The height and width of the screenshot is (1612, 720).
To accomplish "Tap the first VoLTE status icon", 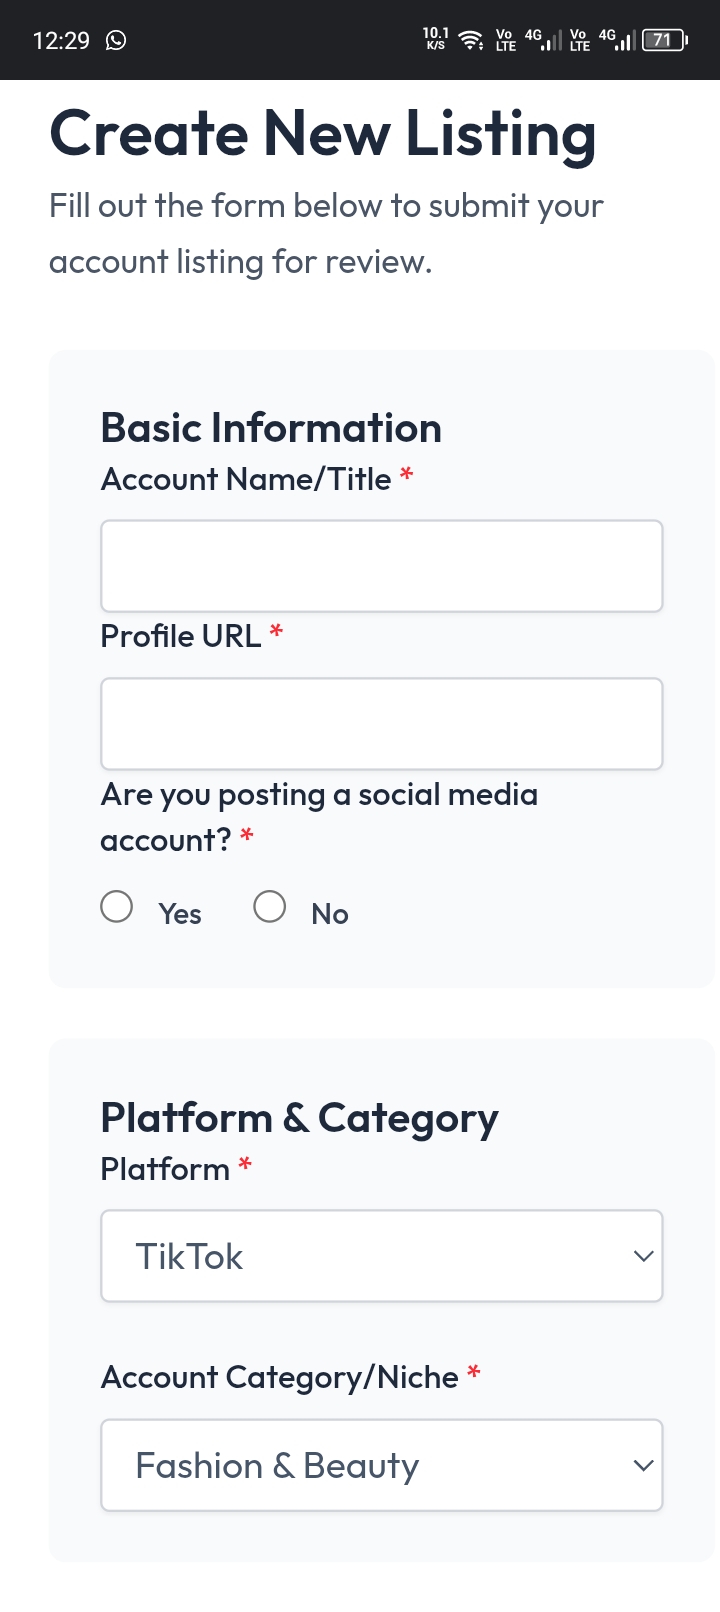I will (x=505, y=40).
